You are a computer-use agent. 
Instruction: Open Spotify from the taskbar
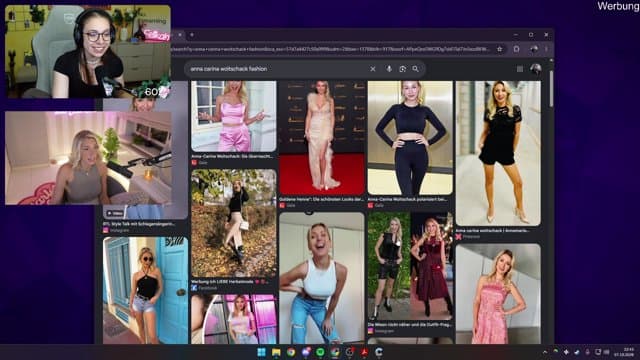coord(320,352)
